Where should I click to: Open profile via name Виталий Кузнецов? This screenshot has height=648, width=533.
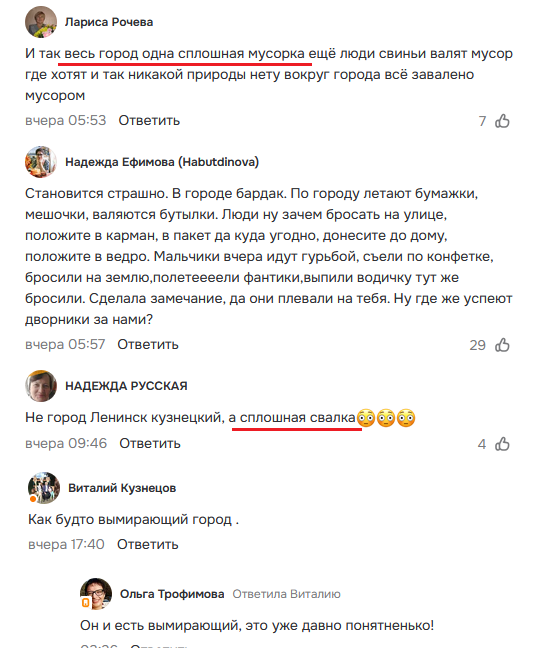122,488
